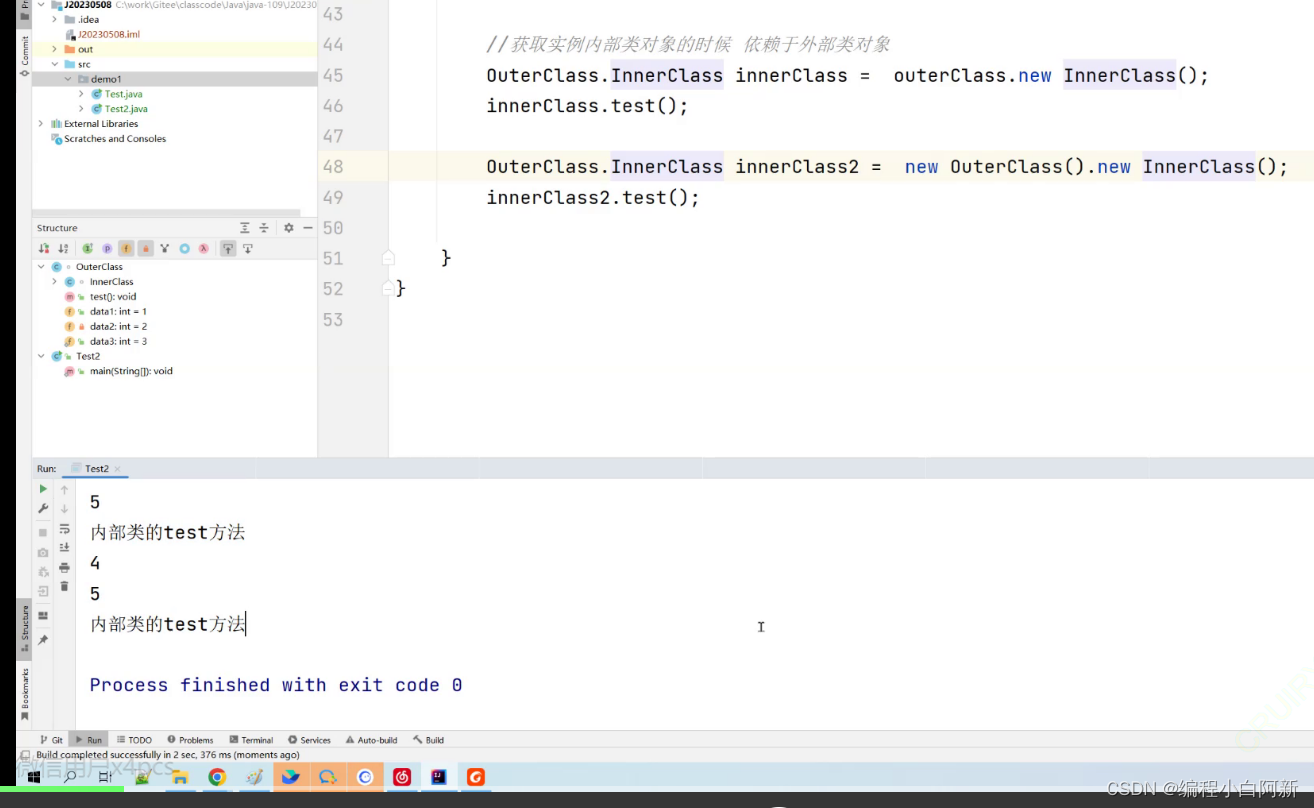Toggle show properties (P) in Structure

[107, 248]
